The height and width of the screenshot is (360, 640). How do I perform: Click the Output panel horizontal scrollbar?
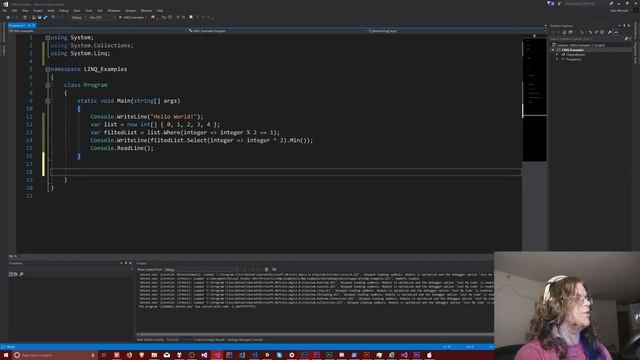(314, 334)
